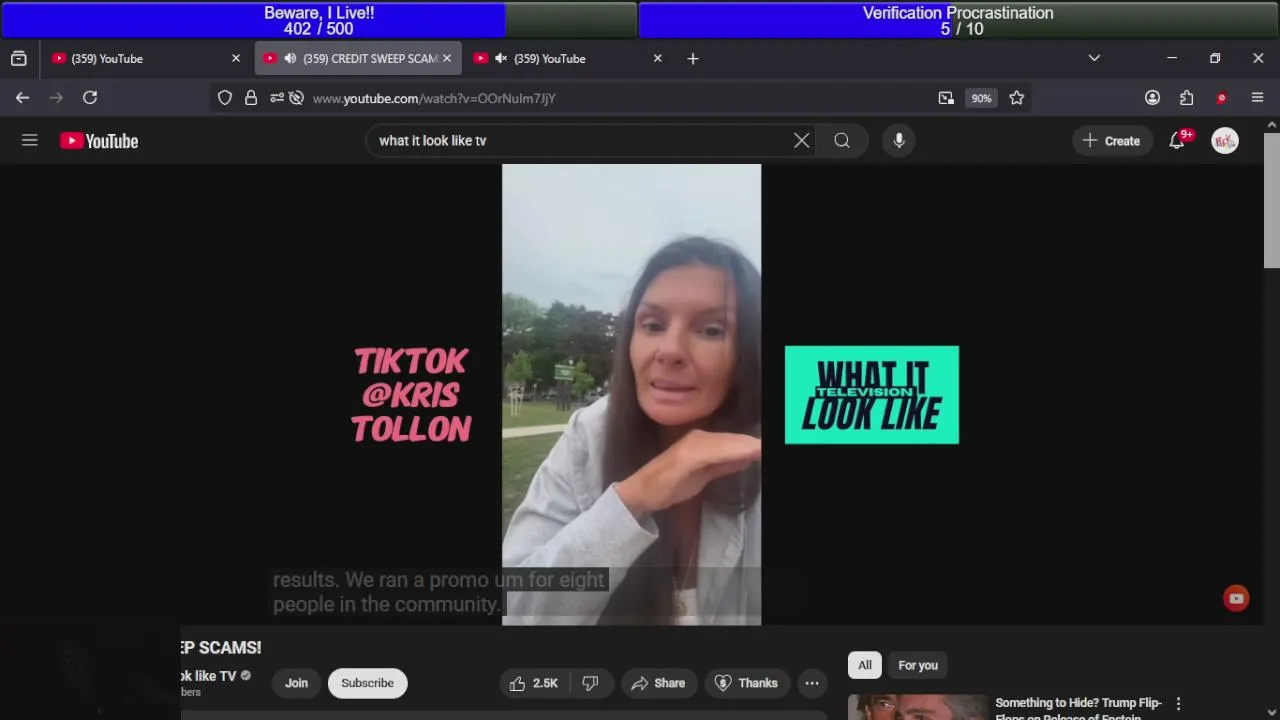Viewport: 1280px width, 720px height.
Task: Click the red extension icon in toolbar
Action: (x=1221, y=98)
